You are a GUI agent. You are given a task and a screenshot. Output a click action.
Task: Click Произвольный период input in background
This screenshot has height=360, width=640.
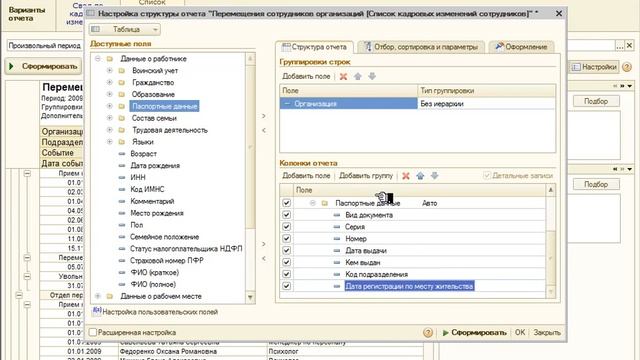(45, 46)
